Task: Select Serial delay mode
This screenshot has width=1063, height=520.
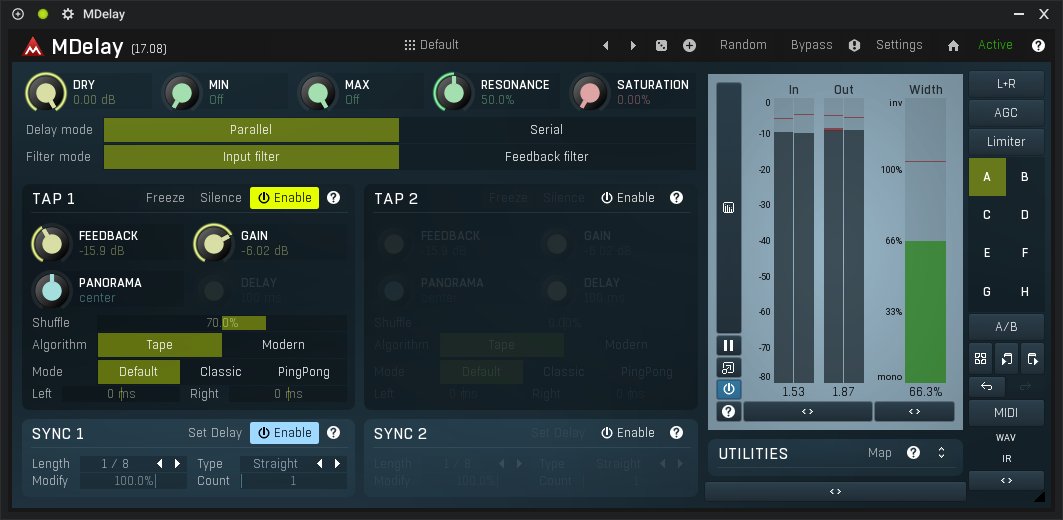Action: pyautogui.click(x=546, y=129)
